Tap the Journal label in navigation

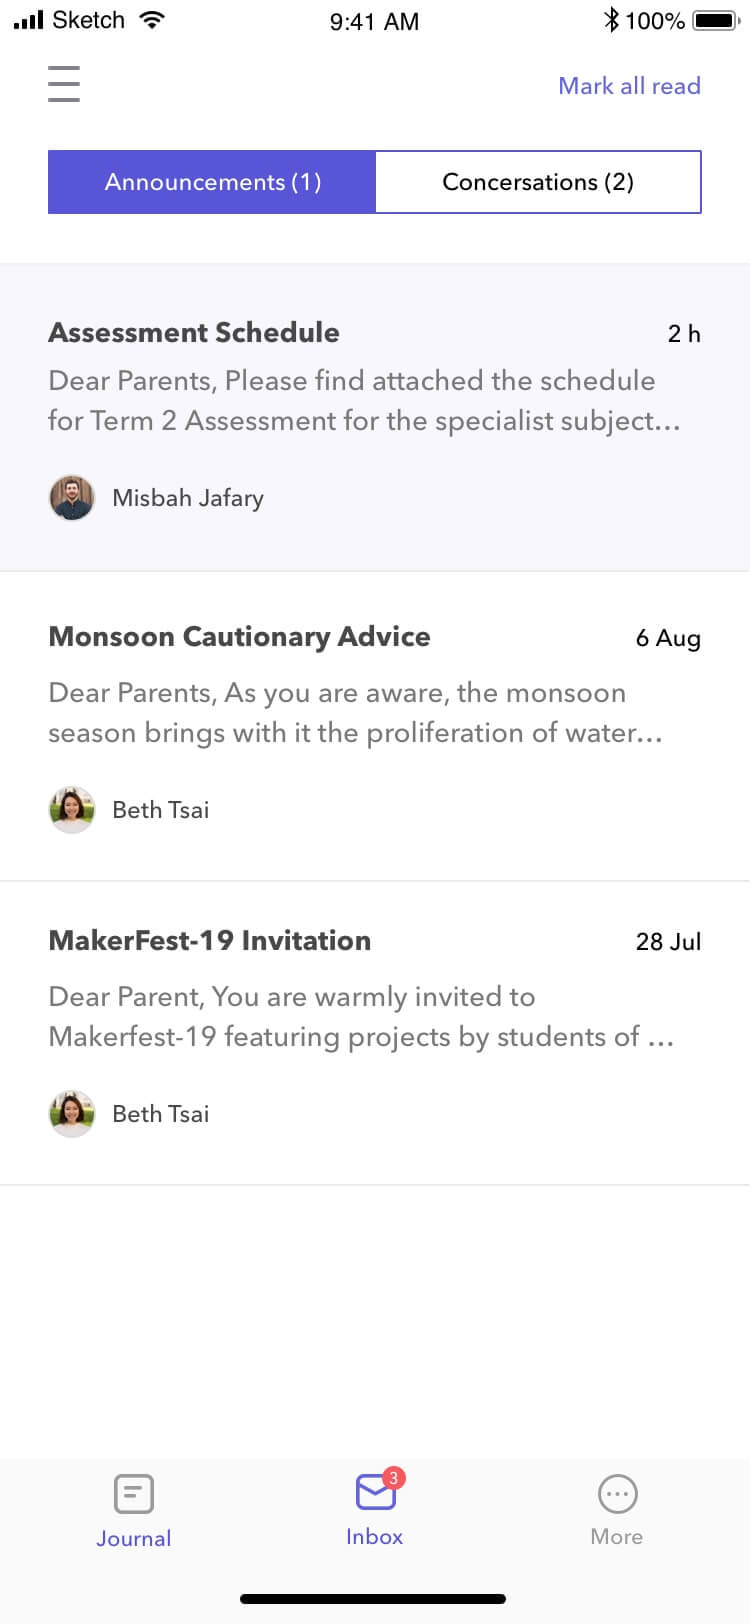click(133, 1539)
